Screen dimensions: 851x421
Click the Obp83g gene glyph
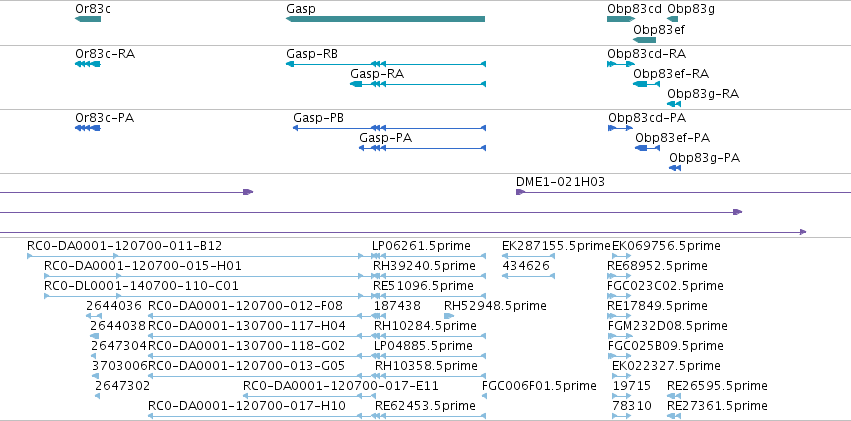click(x=673, y=19)
